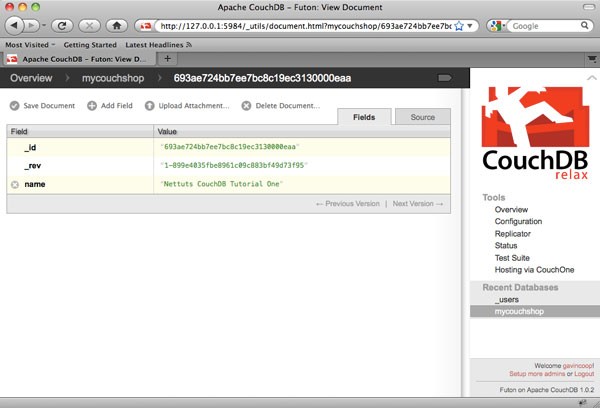Click Add Field button

pyautogui.click(x=110, y=106)
